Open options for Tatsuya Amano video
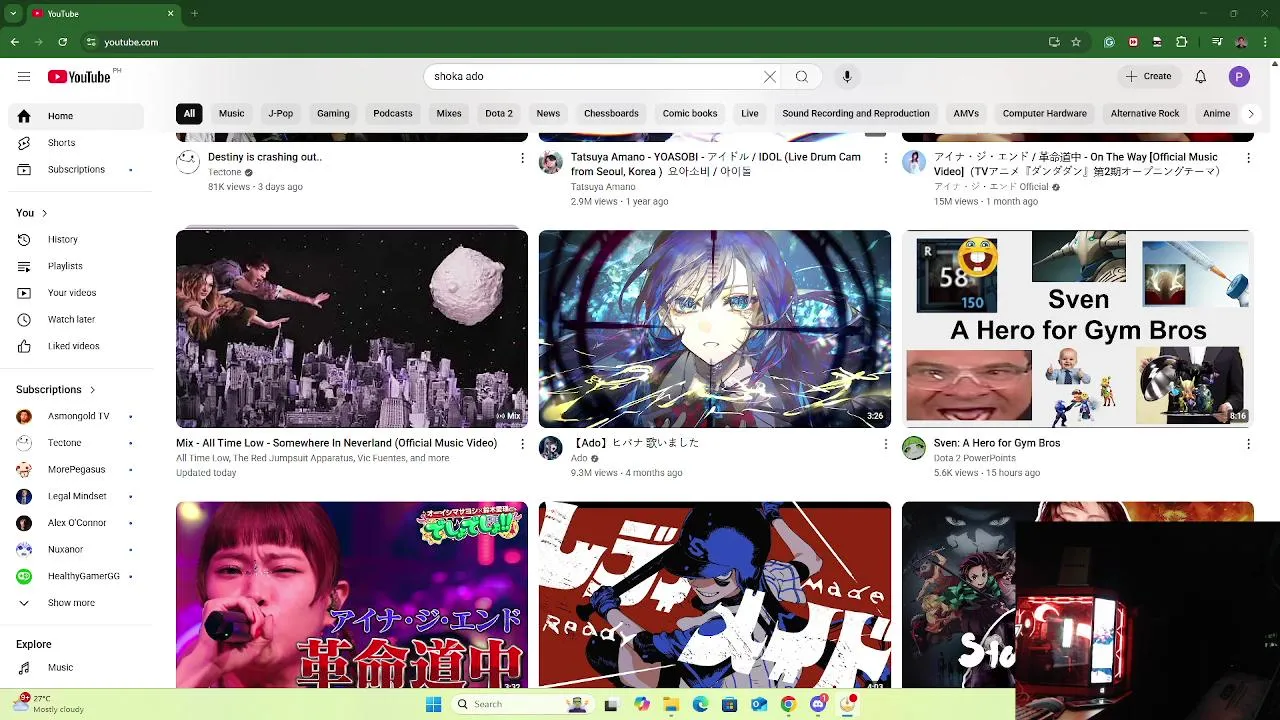 pyautogui.click(x=885, y=158)
